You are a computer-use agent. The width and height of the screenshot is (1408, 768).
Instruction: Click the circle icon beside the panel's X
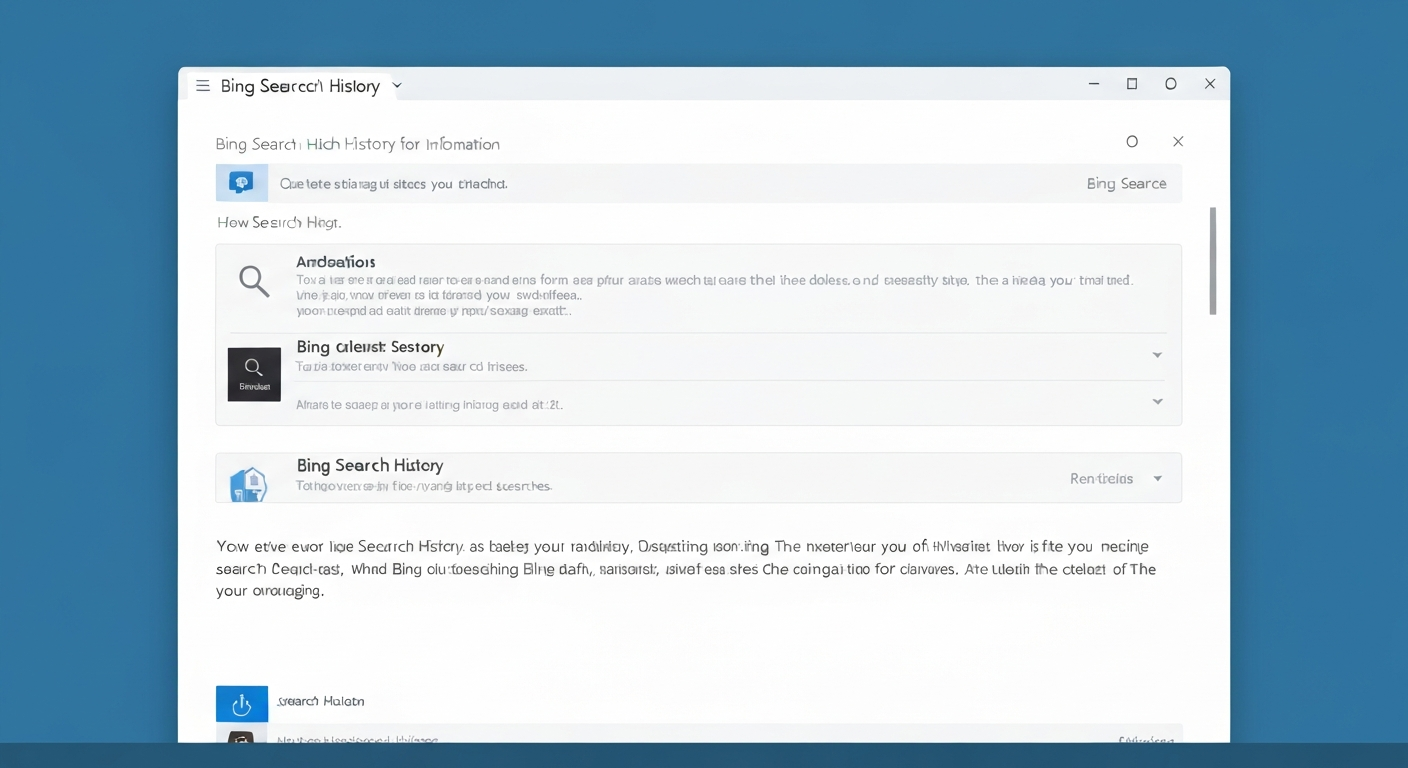[1132, 142]
